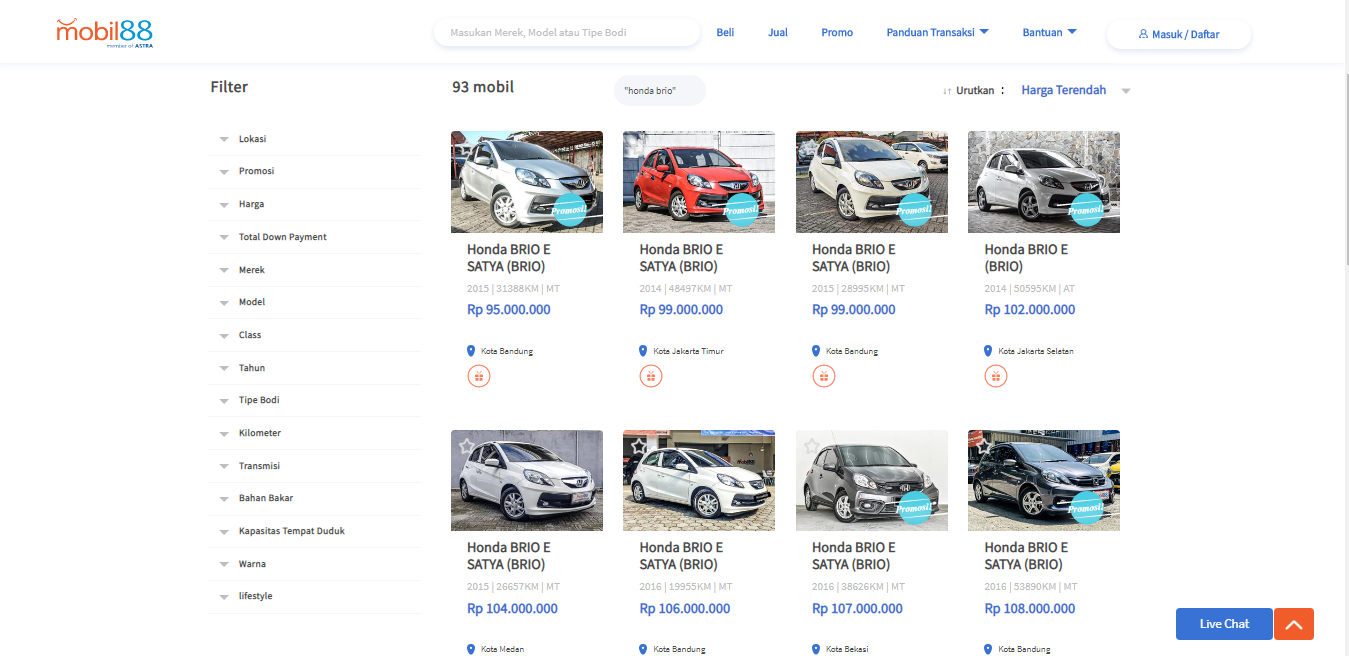1349x656 pixels.
Task: Expand the Transmisi filter
Action: pos(314,466)
